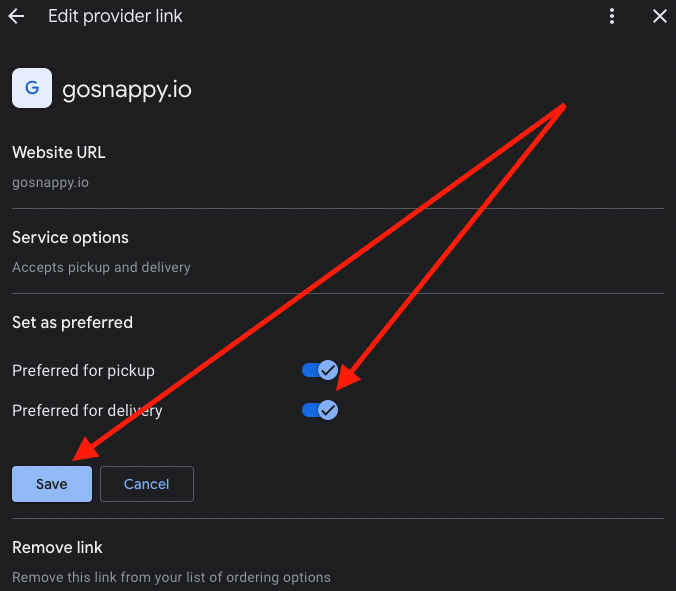Disable the Preferred for delivery switch
The image size is (676, 591).
point(320,410)
